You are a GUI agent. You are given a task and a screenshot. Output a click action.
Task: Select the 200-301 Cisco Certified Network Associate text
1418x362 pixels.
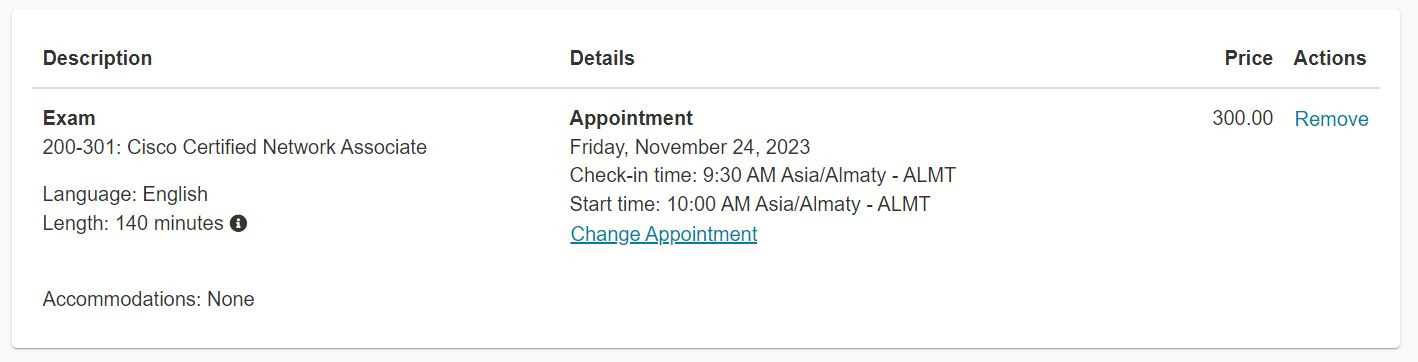tap(235, 147)
